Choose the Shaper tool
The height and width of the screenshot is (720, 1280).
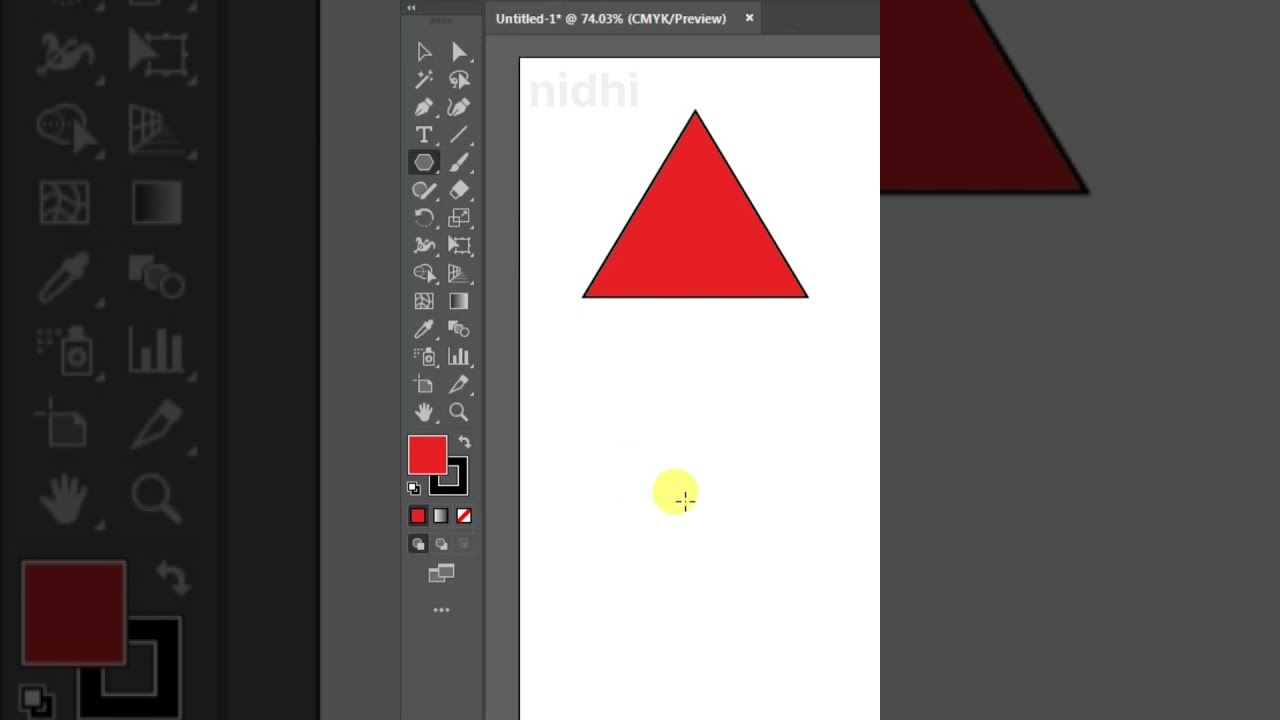(424, 190)
